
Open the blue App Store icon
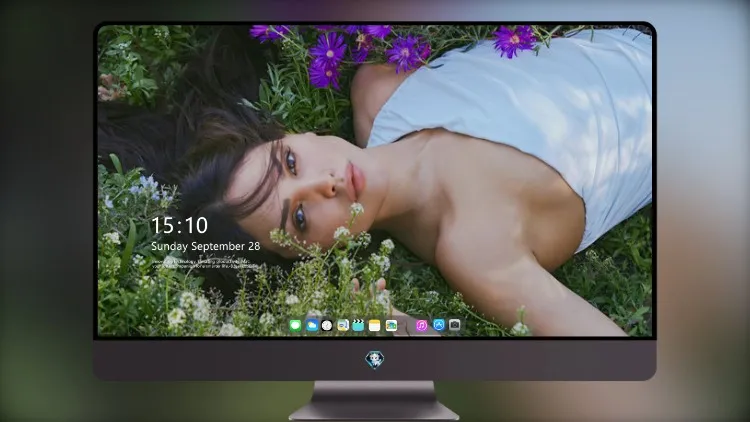tap(439, 325)
